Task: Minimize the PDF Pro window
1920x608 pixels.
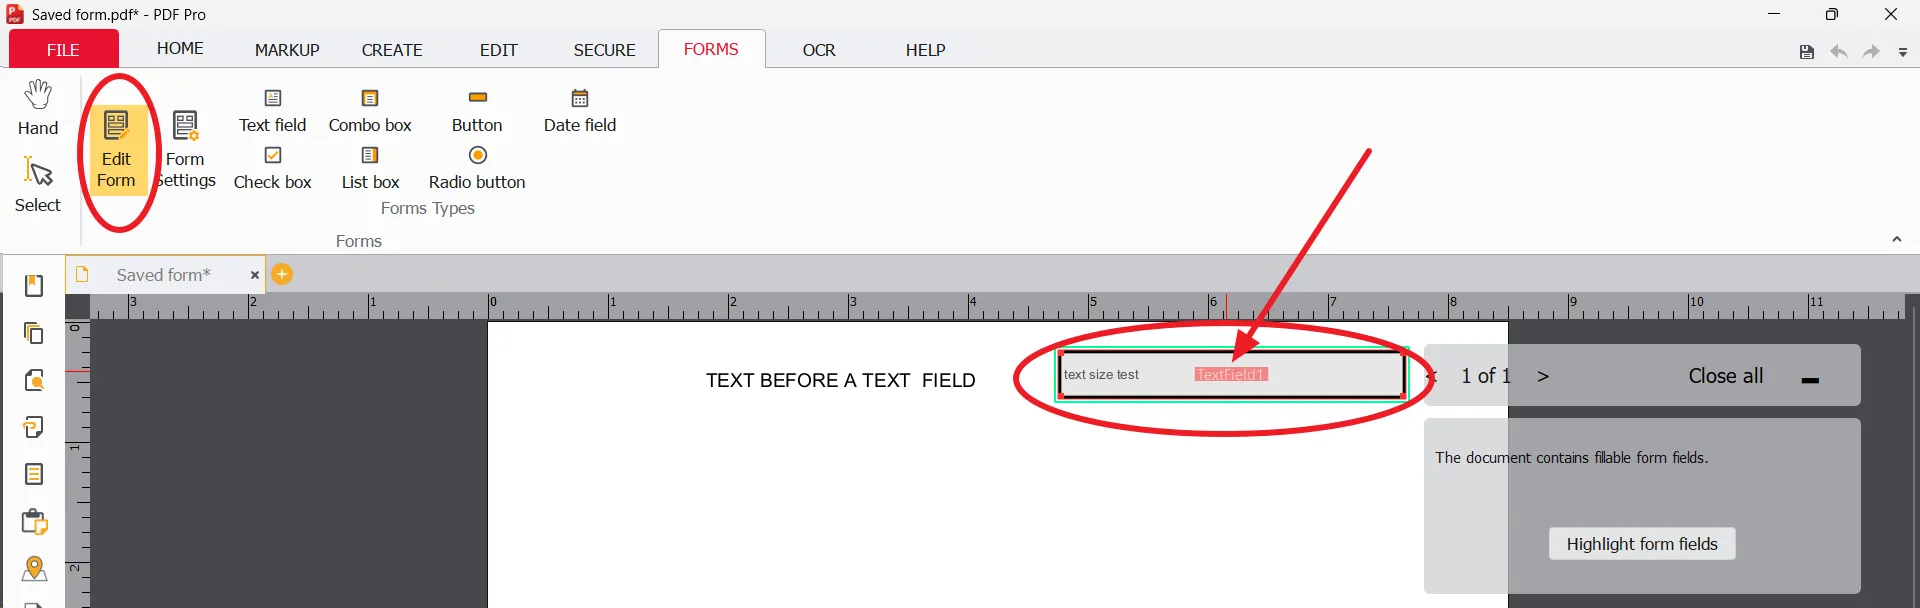Action: 1774,14
